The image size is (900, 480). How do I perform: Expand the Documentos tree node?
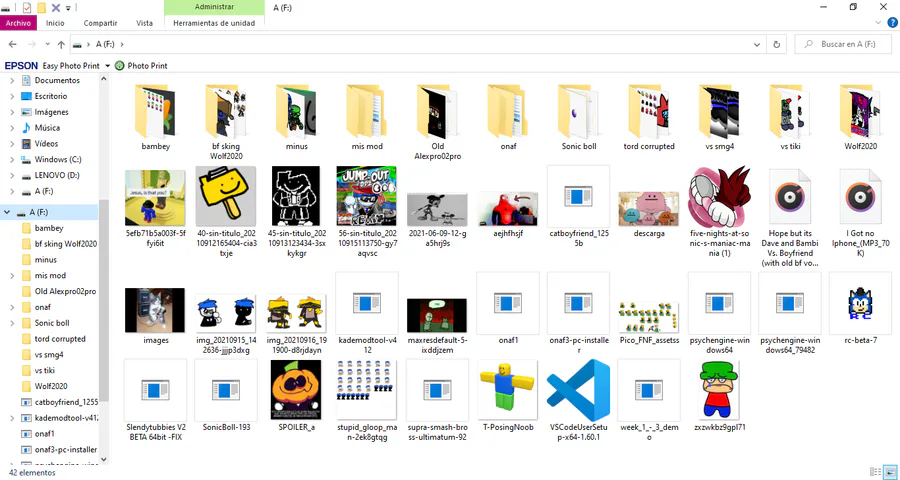point(12,80)
